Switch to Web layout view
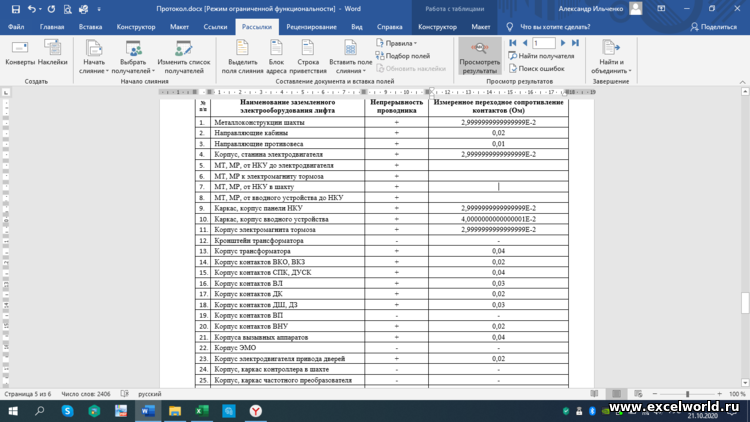The height and width of the screenshot is (422, 750). [638, 394]
